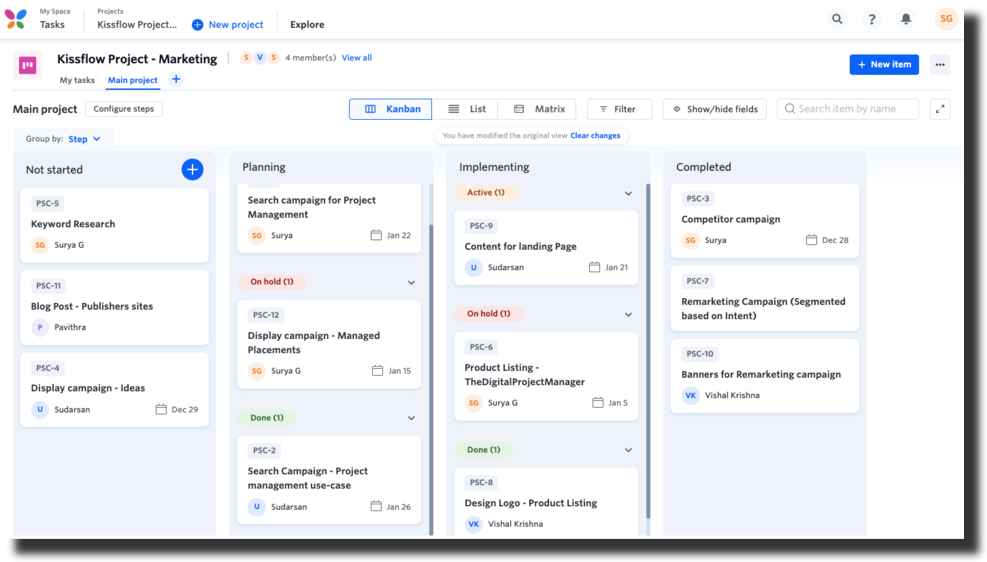Click the VK avatar on Banners for Remarketing card
The image size is (987, 562).
pos(690,395)
